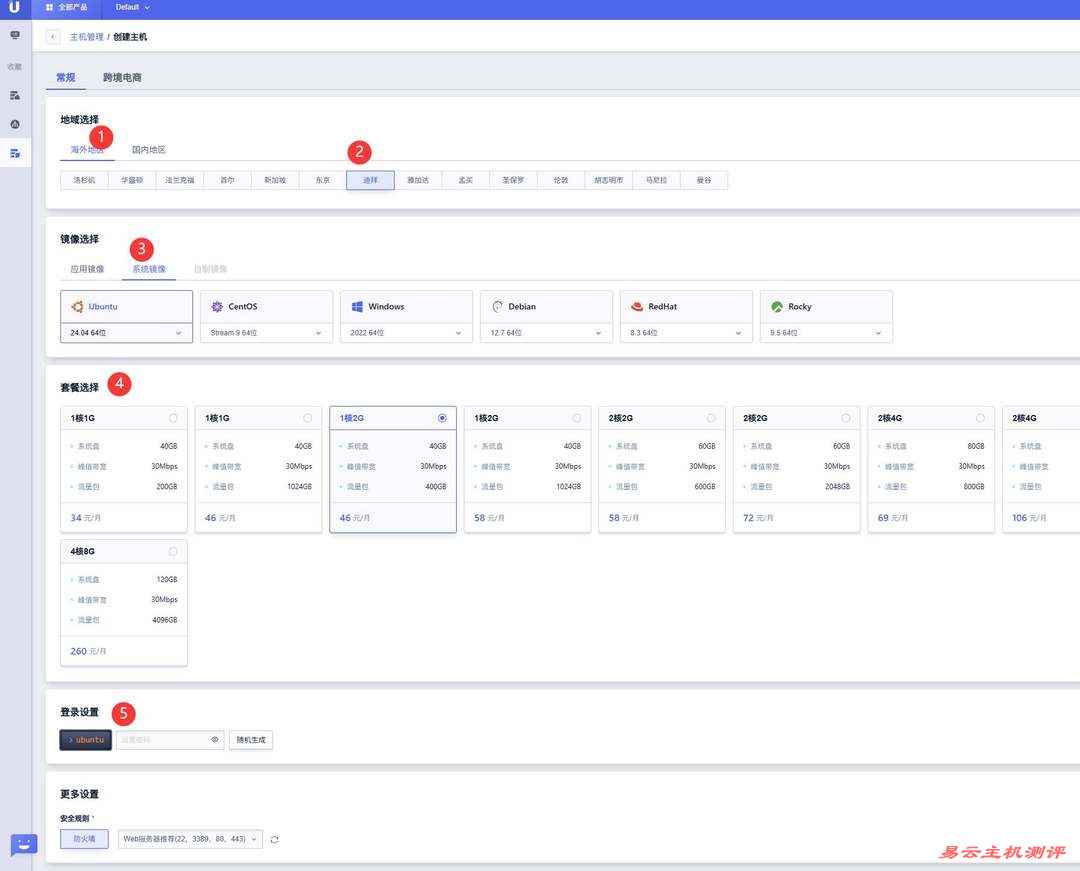Open the 全部产品 grid menu
Image resolution: width=1080 pixels, height=871 pixels.
pos(66,7)
